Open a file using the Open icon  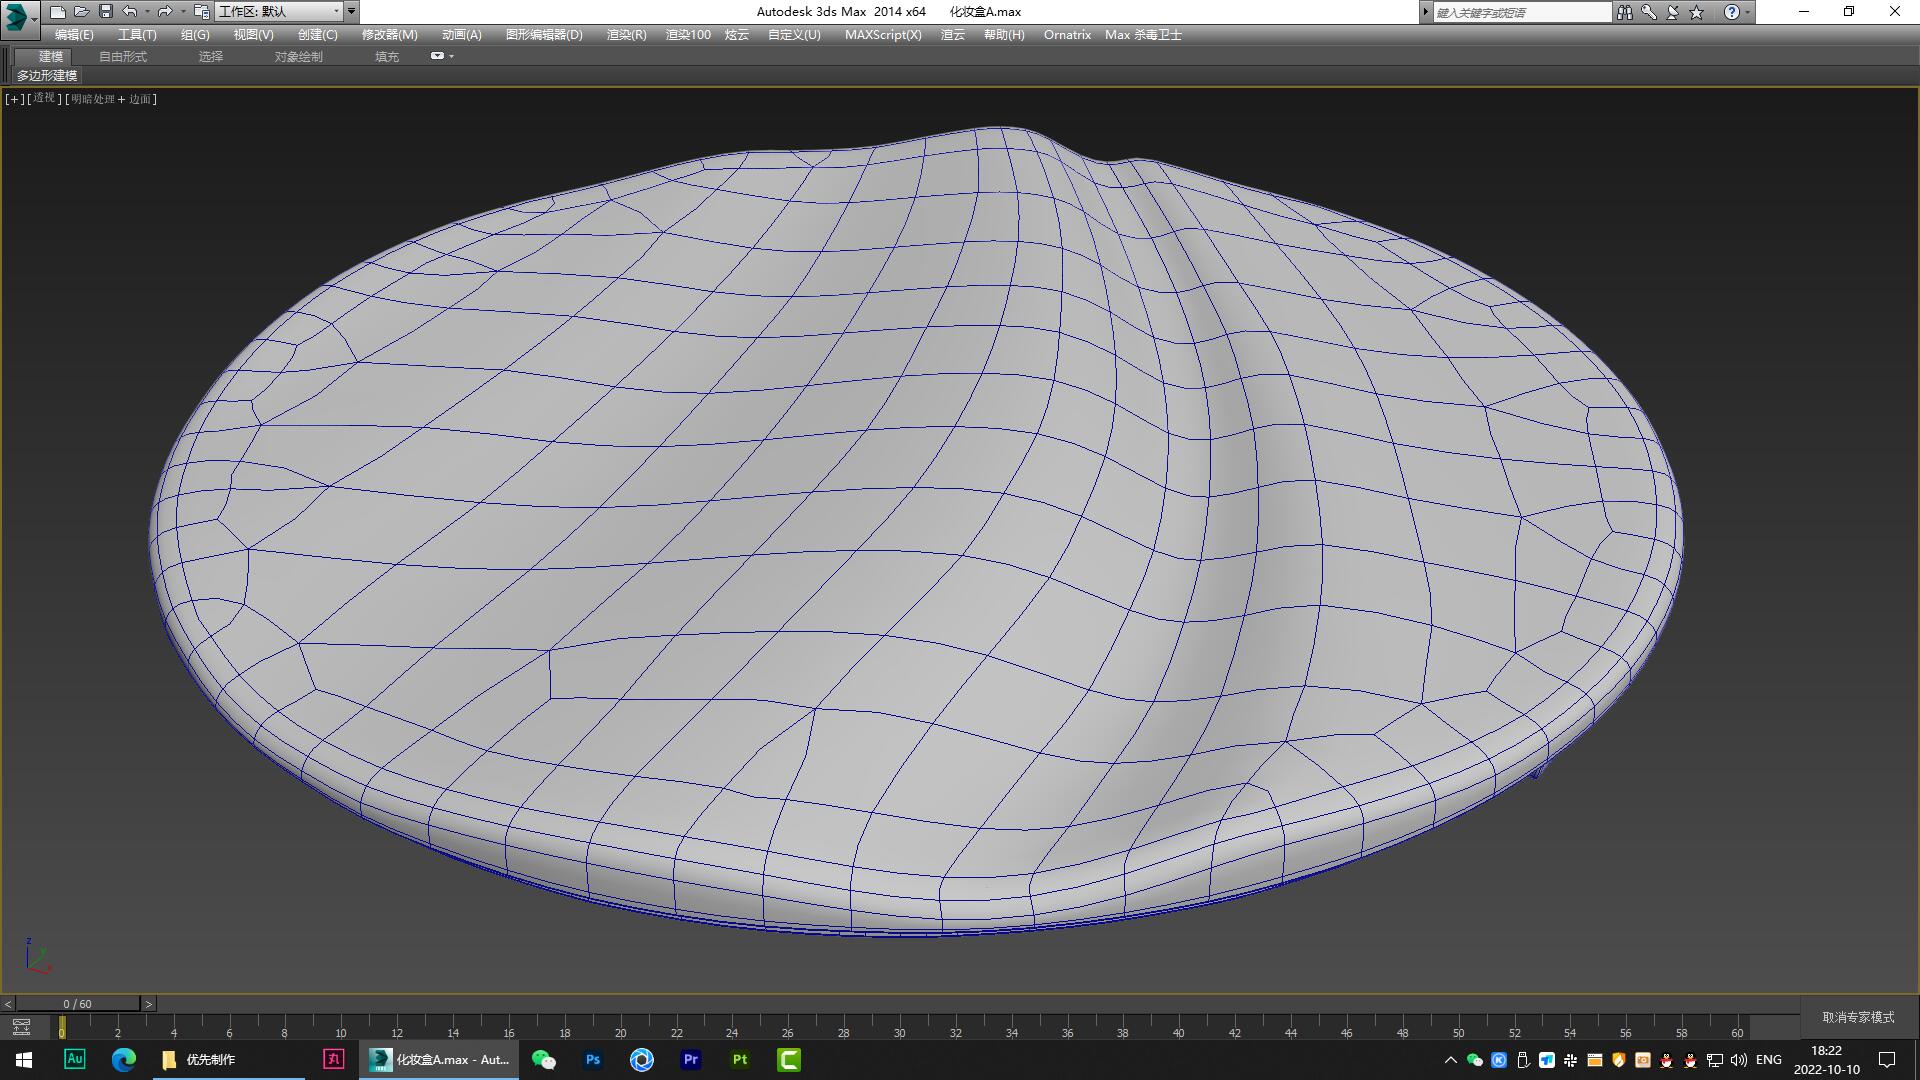point(82,12)
